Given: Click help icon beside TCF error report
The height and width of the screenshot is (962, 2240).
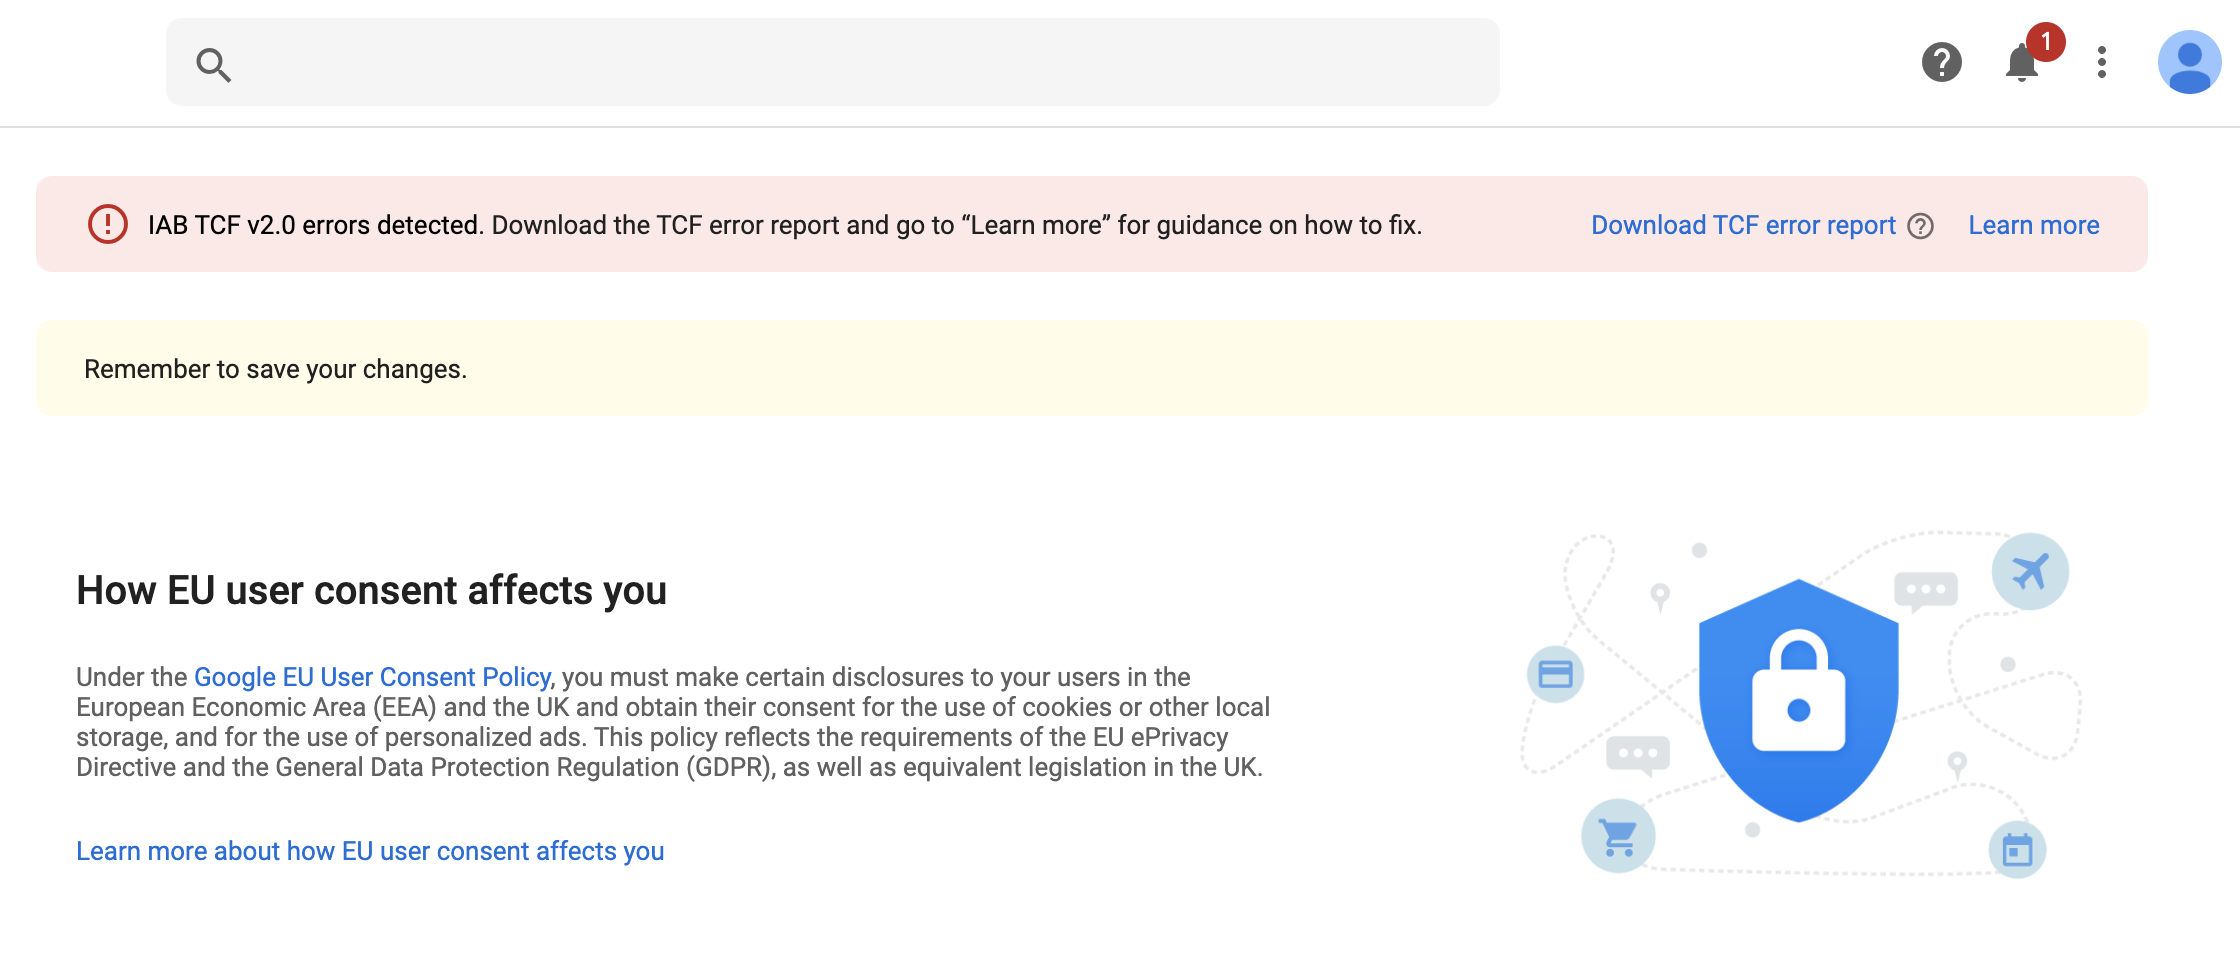Looking at the screenshot, I should click(x=1920, y=226).
